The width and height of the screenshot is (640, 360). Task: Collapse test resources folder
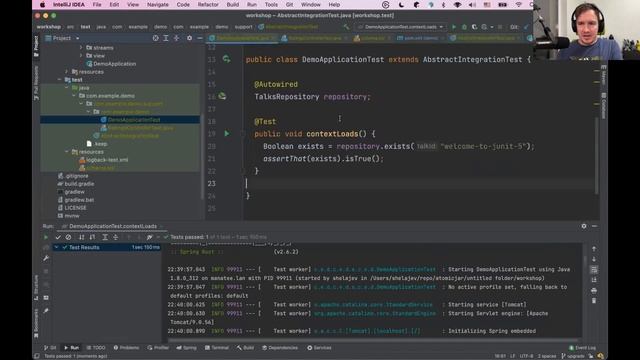67,152
